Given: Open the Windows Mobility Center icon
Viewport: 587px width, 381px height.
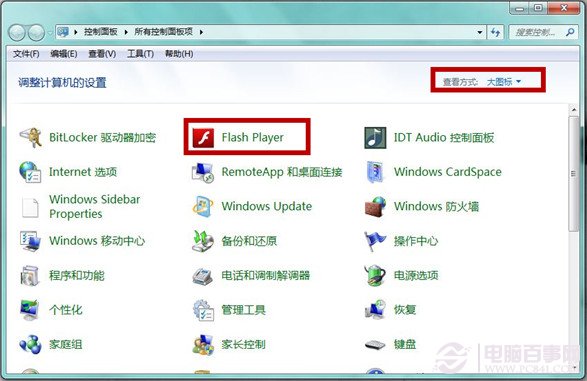Looking at the screenshot, I should pyautogui.click(x=30, y=241).
